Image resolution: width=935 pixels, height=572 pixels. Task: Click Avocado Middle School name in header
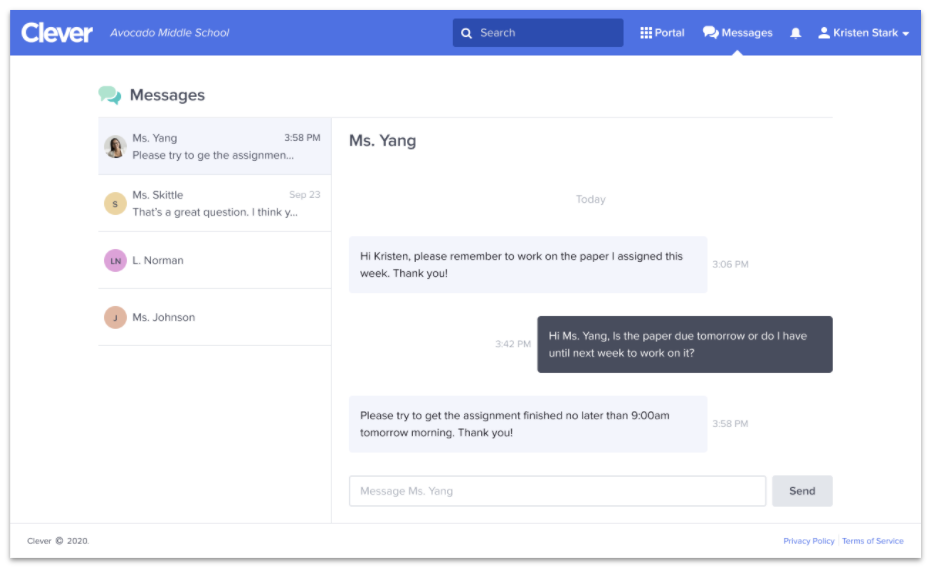point(169,33)
